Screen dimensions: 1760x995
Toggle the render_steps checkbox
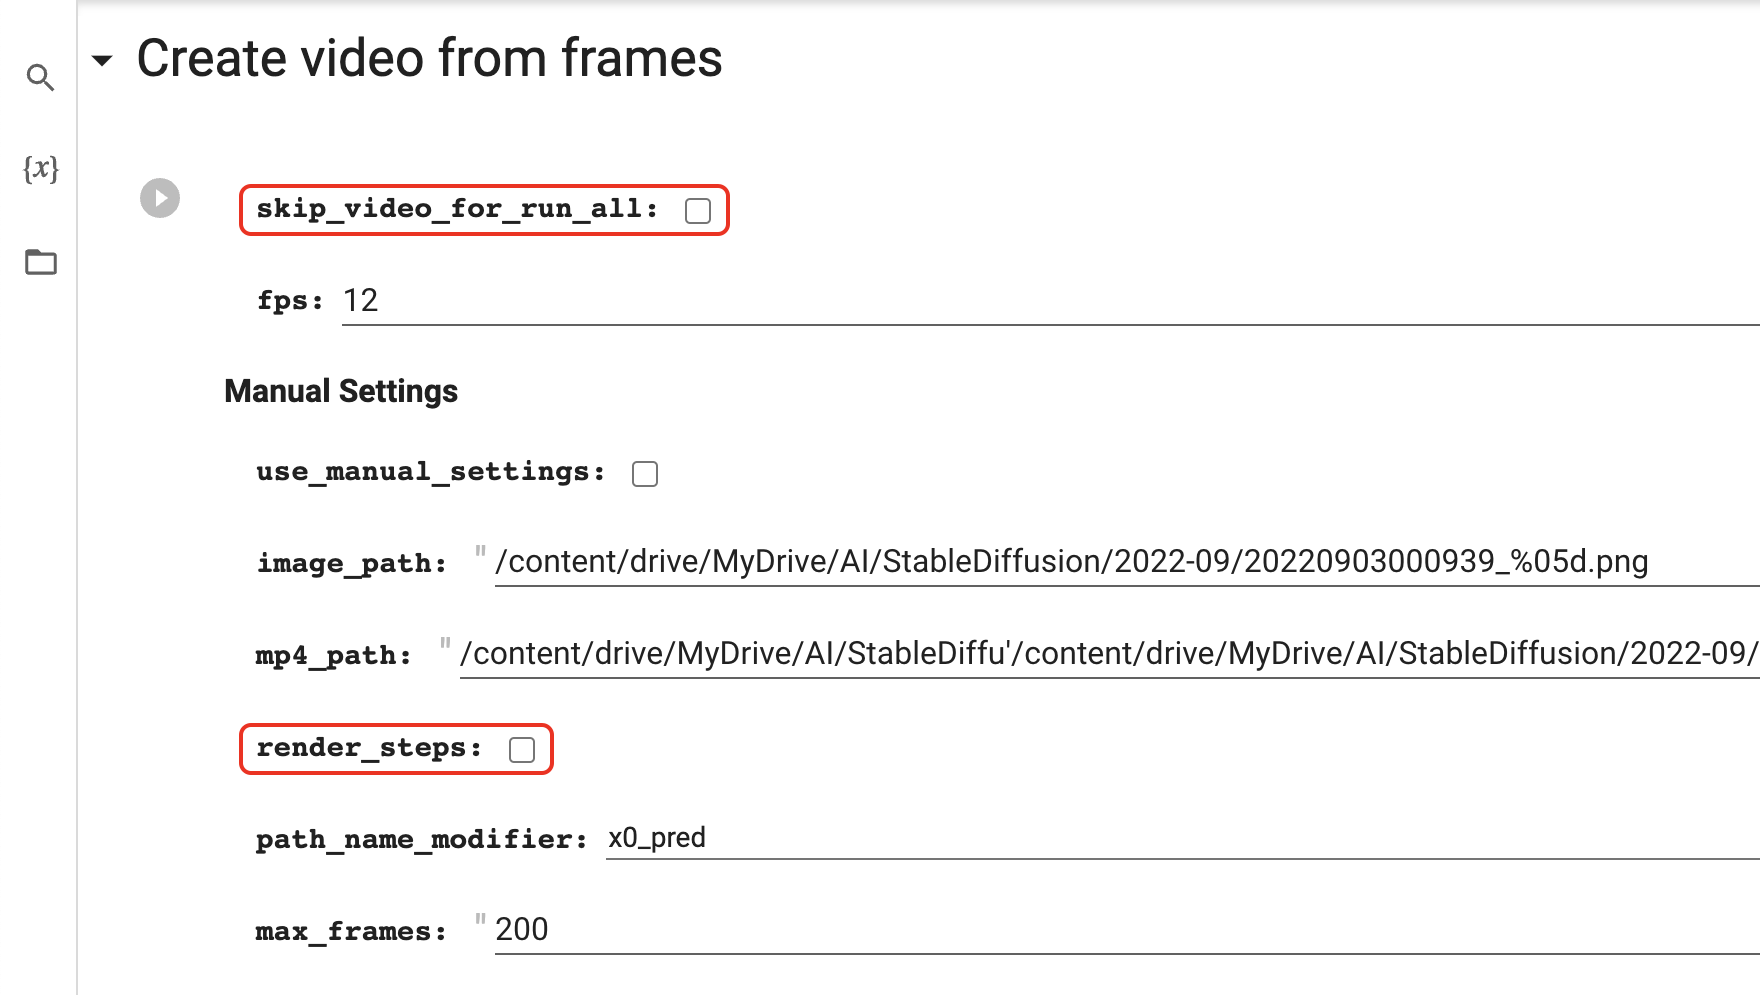(522, 750)
